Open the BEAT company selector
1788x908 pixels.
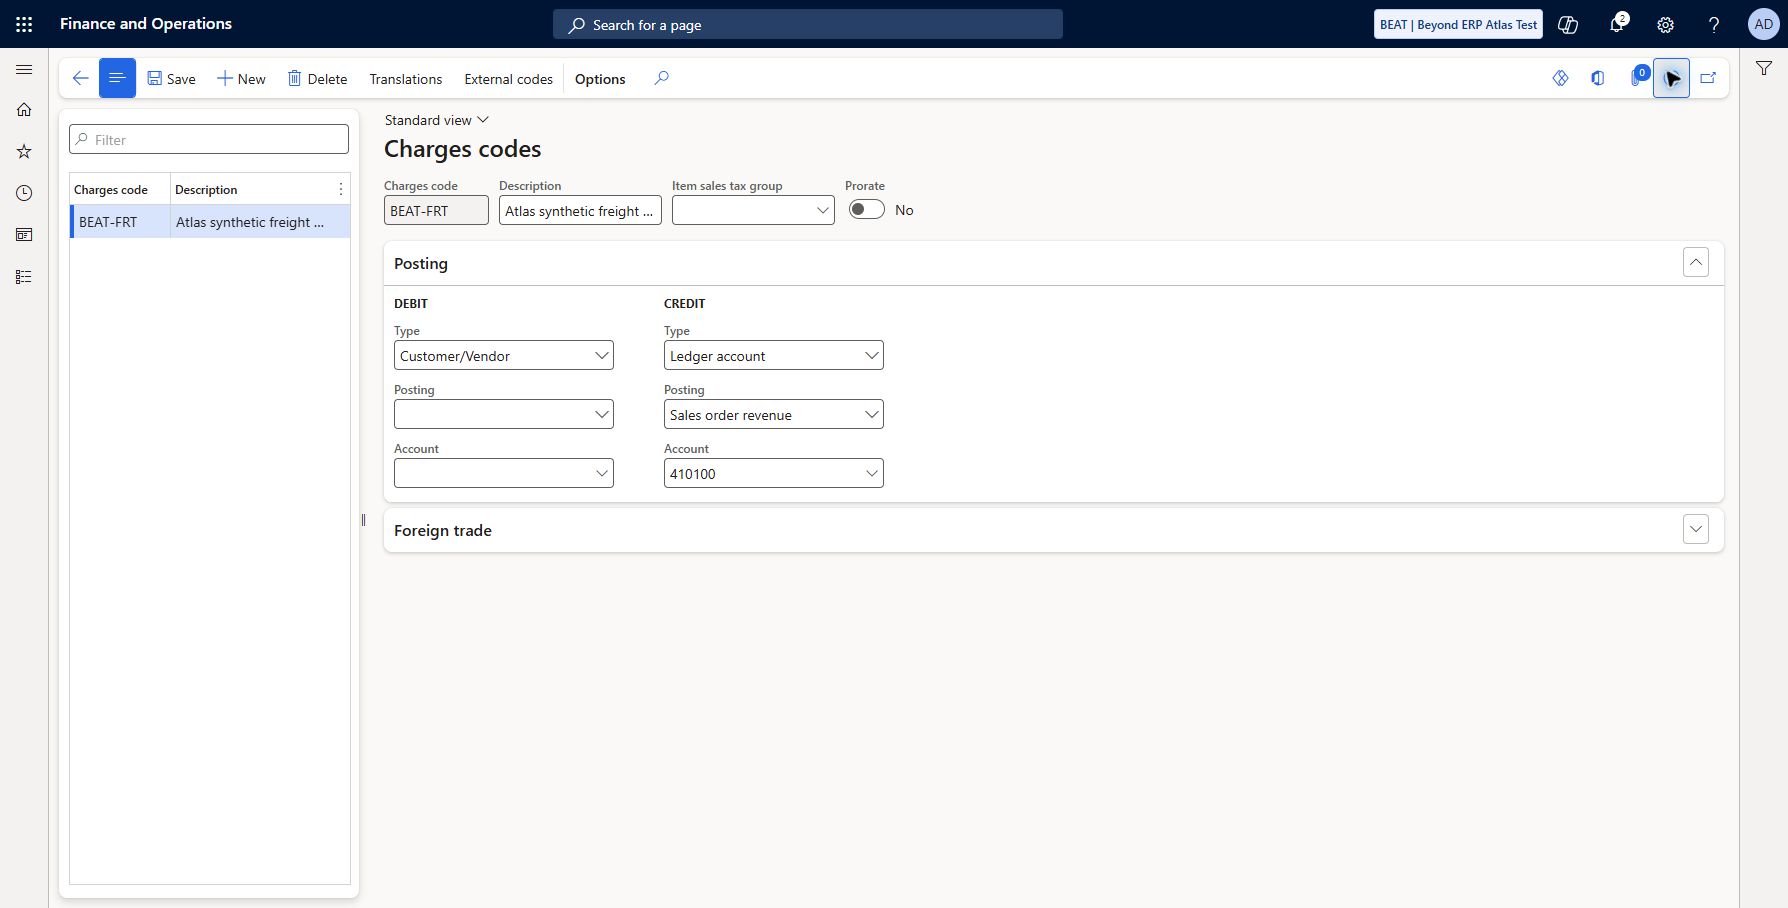tap(1458, 25)
